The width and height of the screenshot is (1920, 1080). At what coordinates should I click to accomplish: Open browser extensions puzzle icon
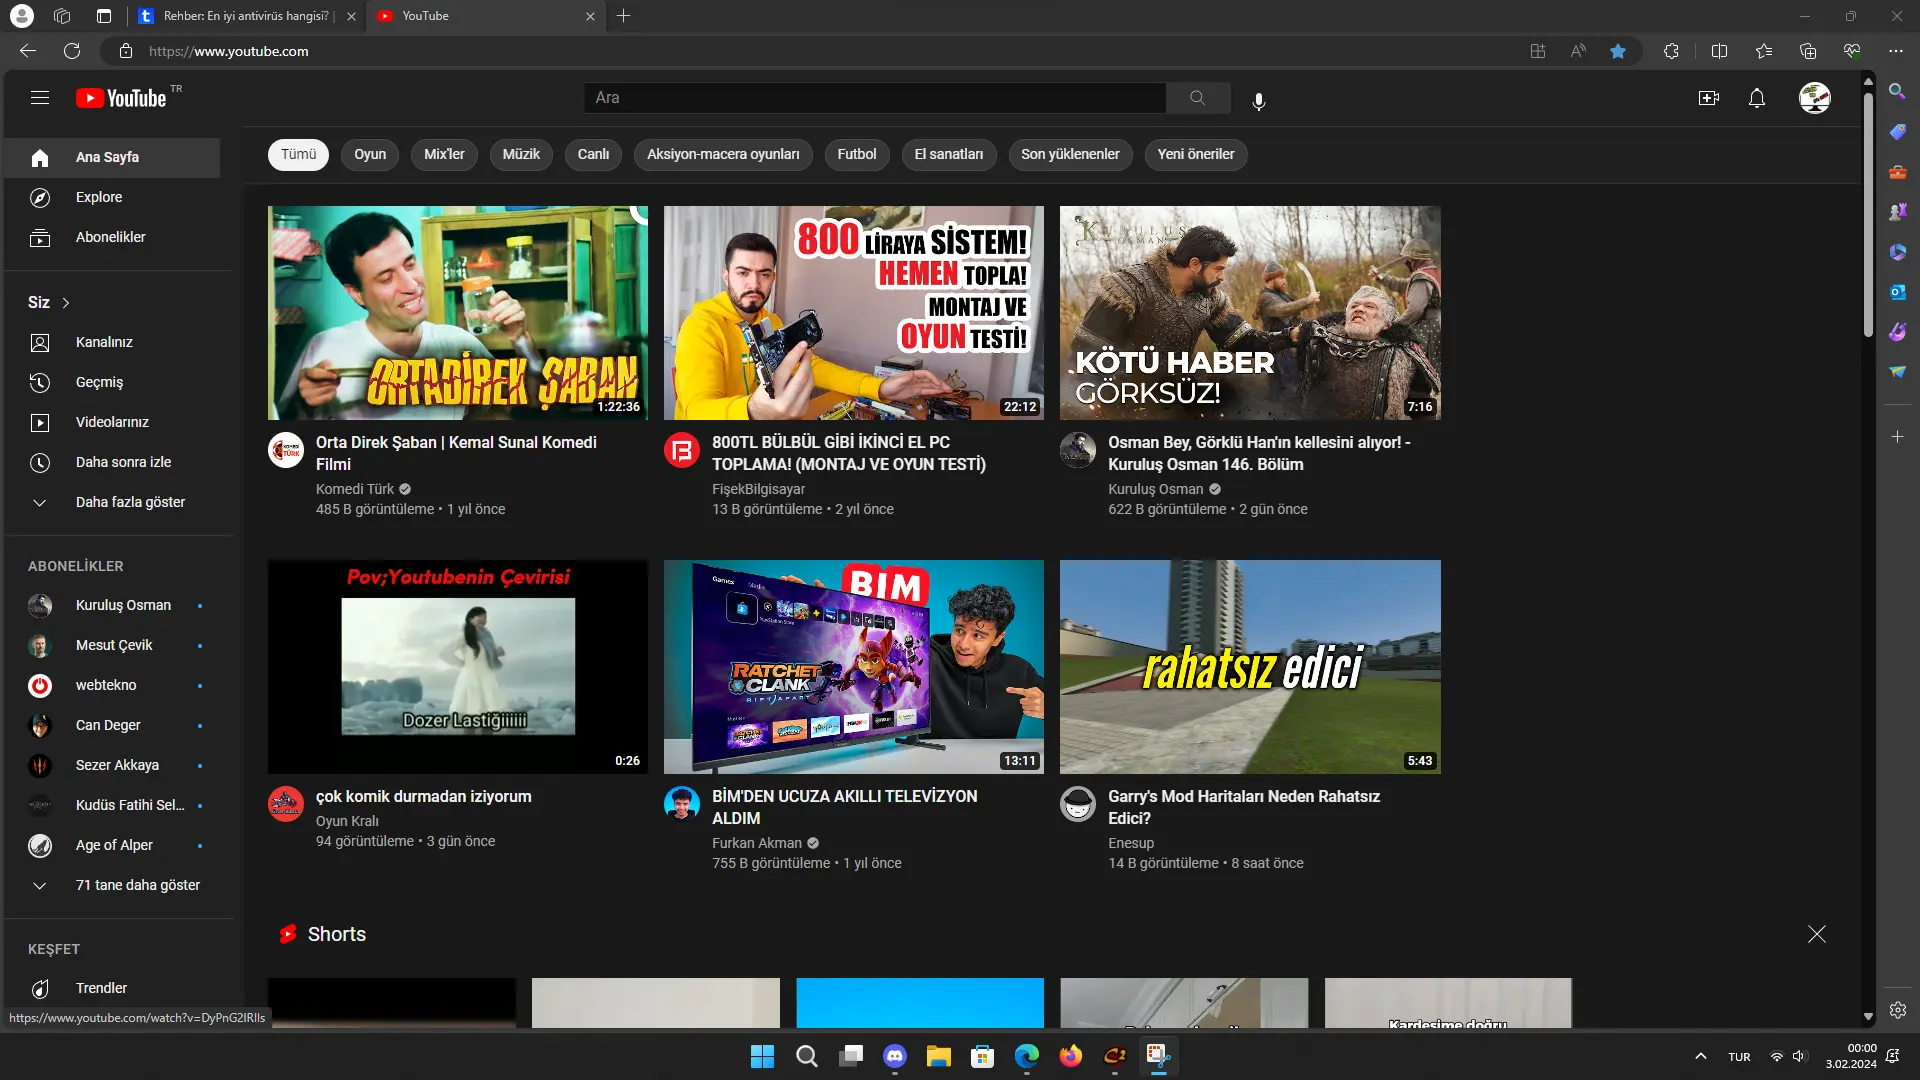pyautogui.click(x=1671, y=51)
